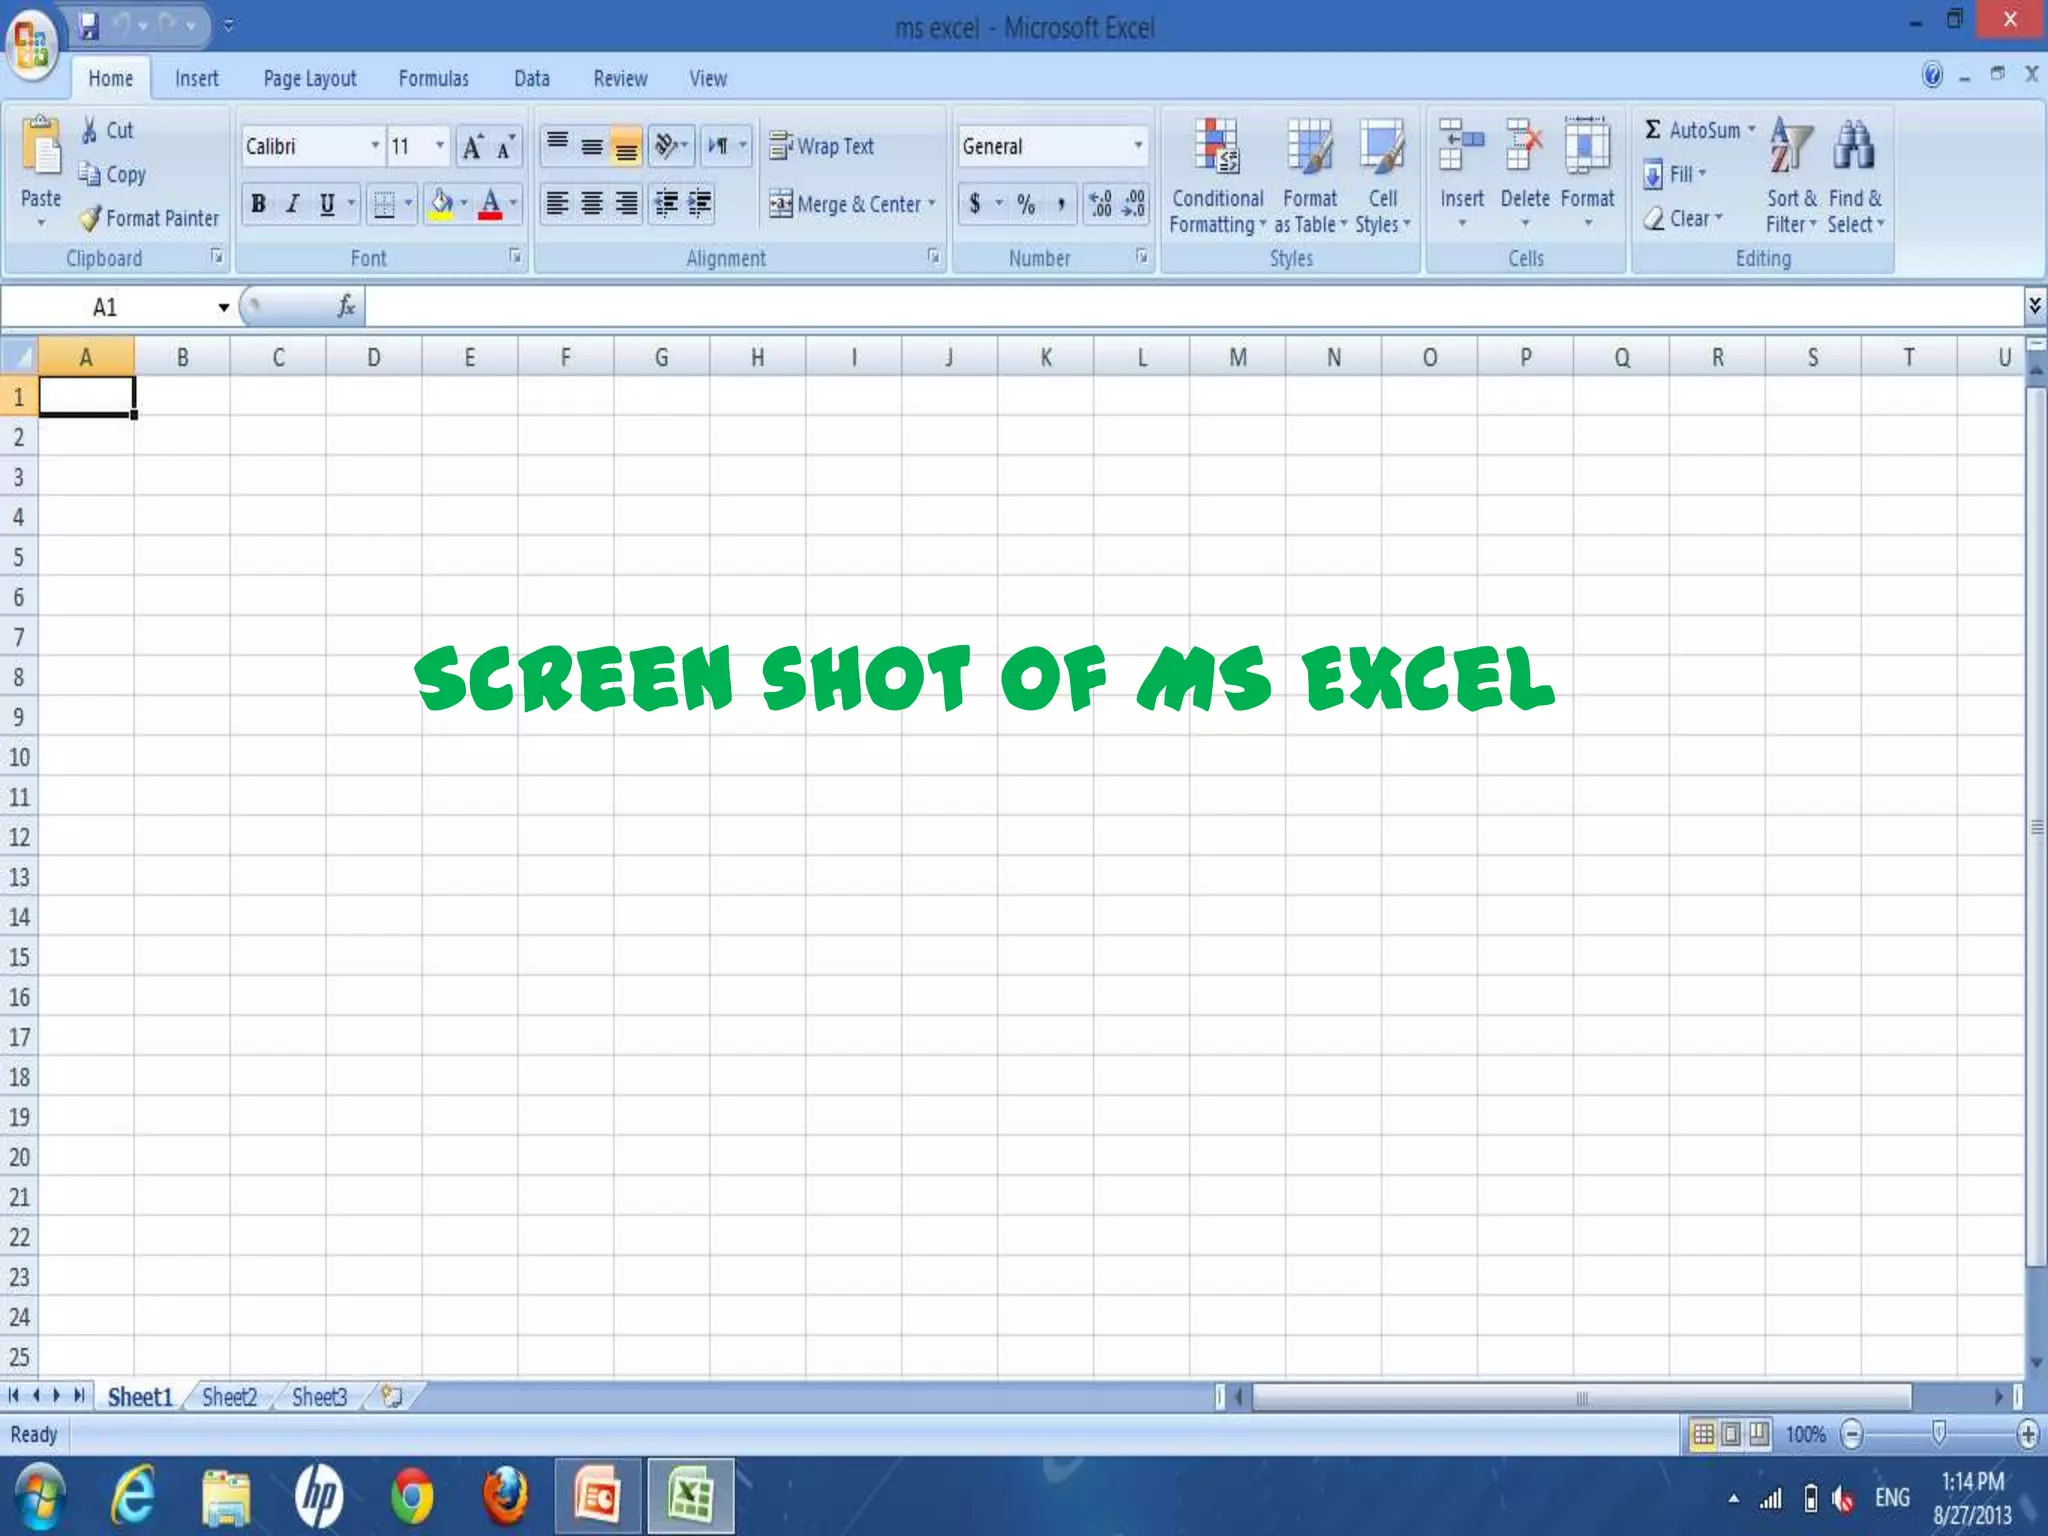This screenshot has height=1536, width=2048.
Task: Open Sort & Filter menu
Action: tap(1791, 176)
